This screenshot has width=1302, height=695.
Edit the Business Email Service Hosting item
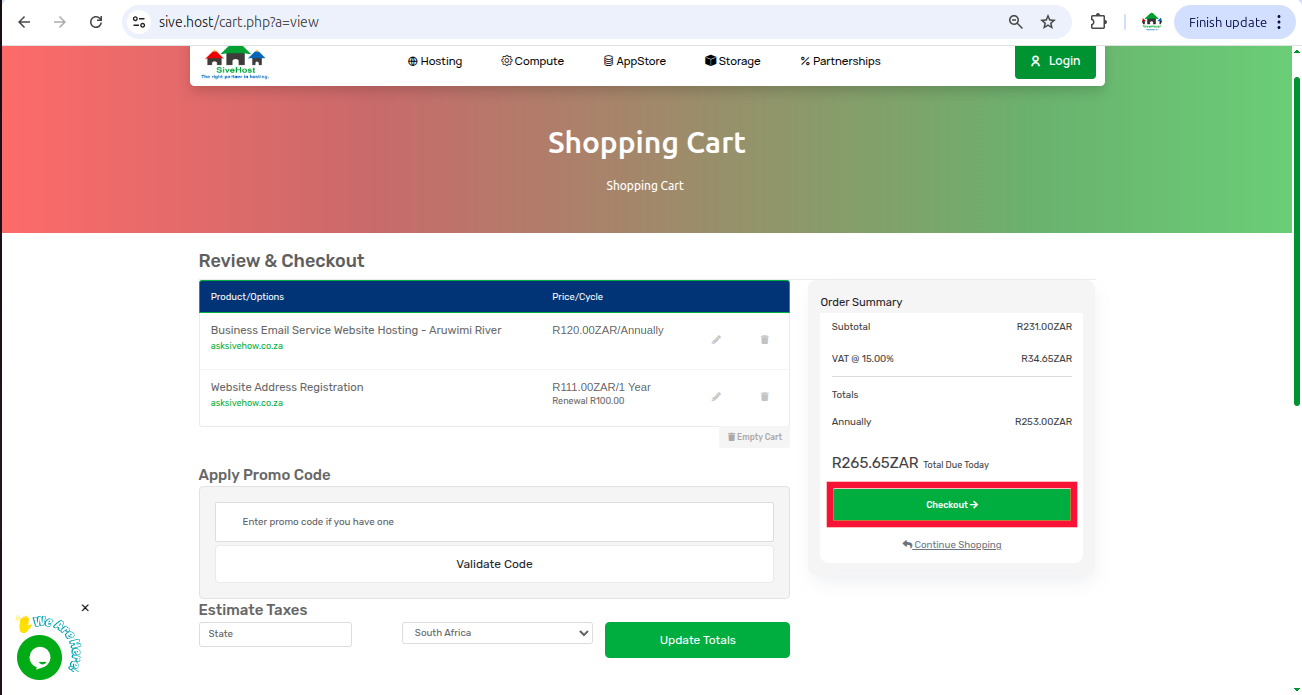click(x=716, y=340)
